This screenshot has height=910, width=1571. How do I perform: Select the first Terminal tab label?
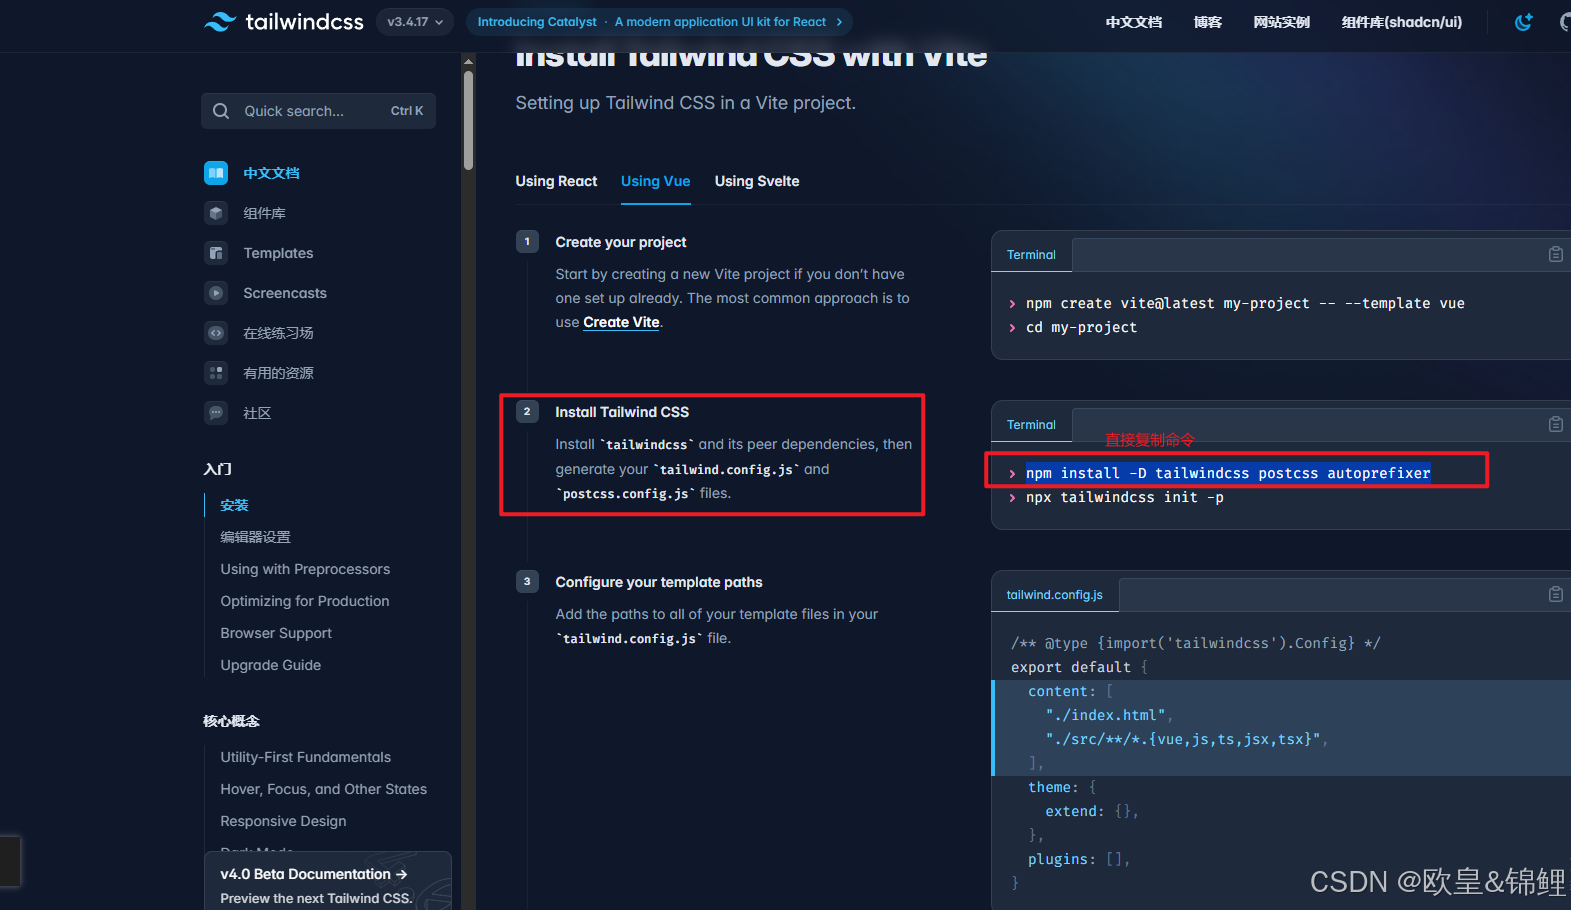1031,255
